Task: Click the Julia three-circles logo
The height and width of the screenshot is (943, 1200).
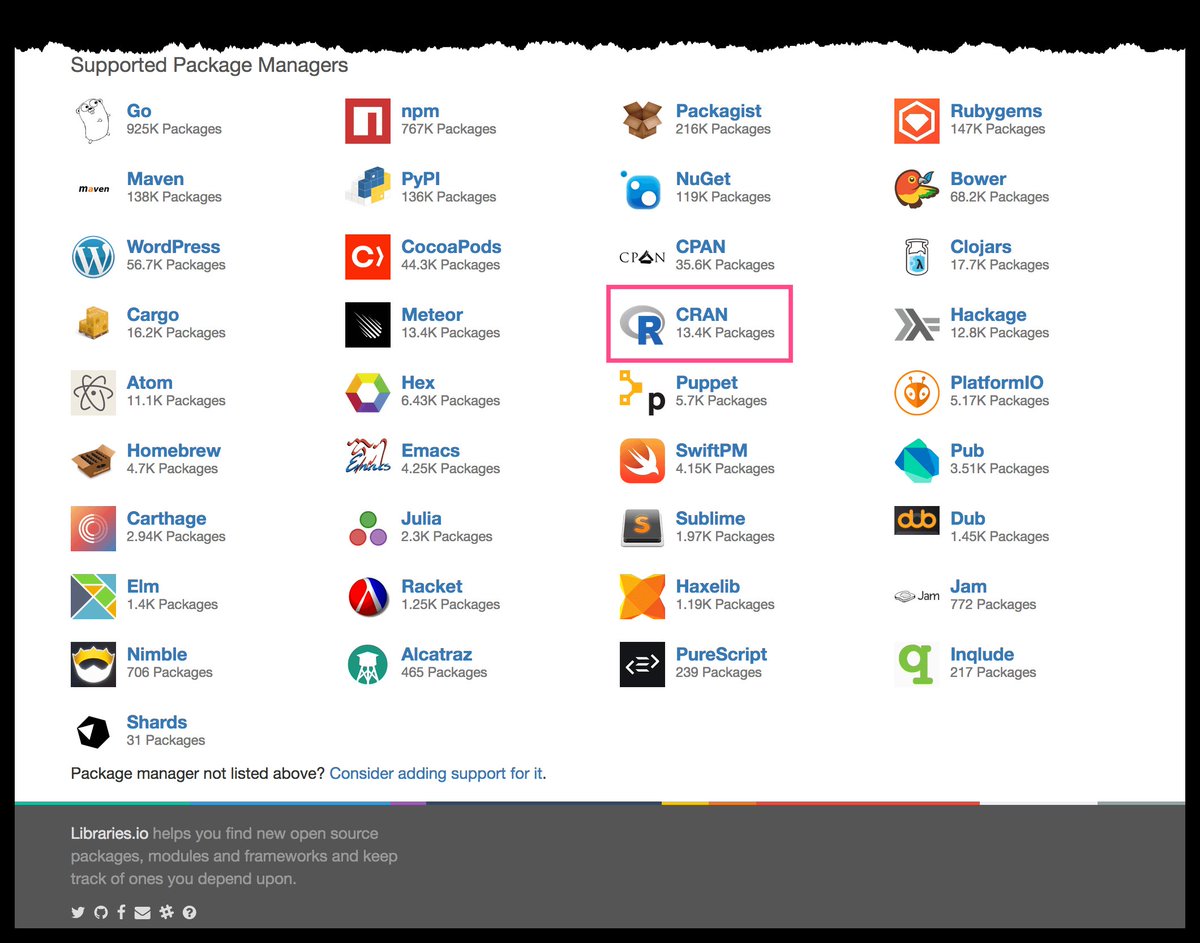Action: click(x=367, y=529)
